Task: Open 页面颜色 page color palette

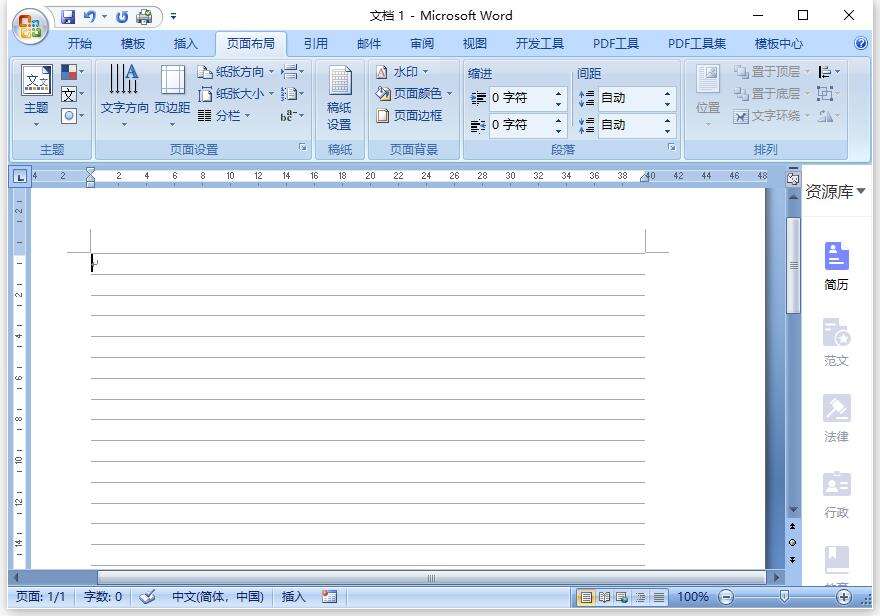Action: point(414,94)
